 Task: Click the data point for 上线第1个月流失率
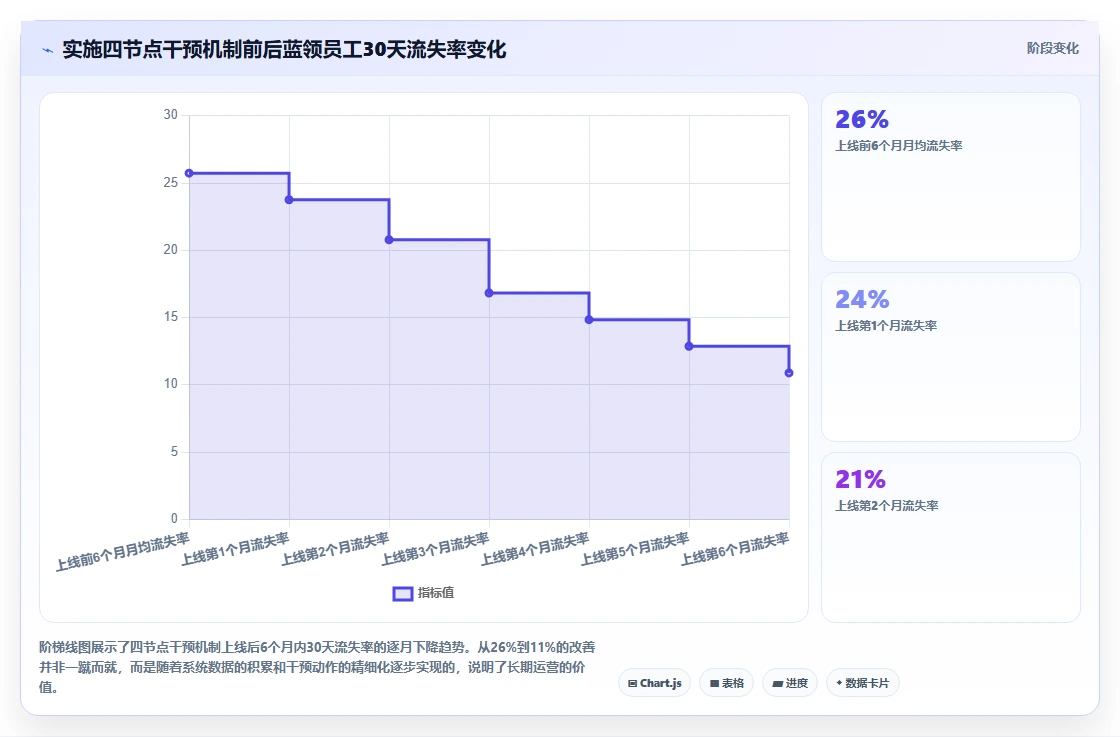pos(289,200)
